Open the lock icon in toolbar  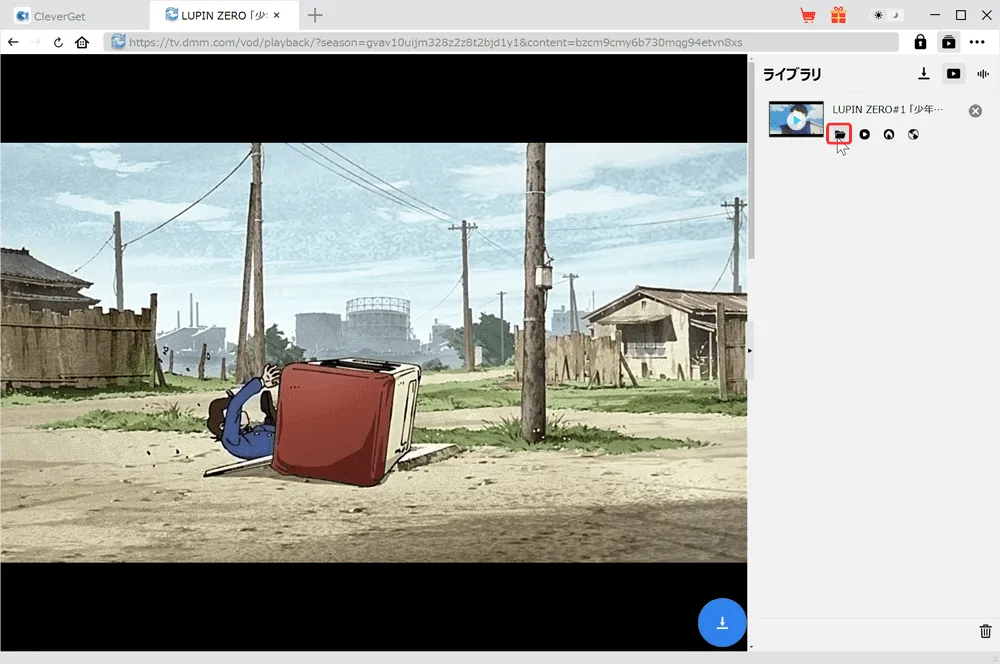pyautogui.click(x=920, y=42)
